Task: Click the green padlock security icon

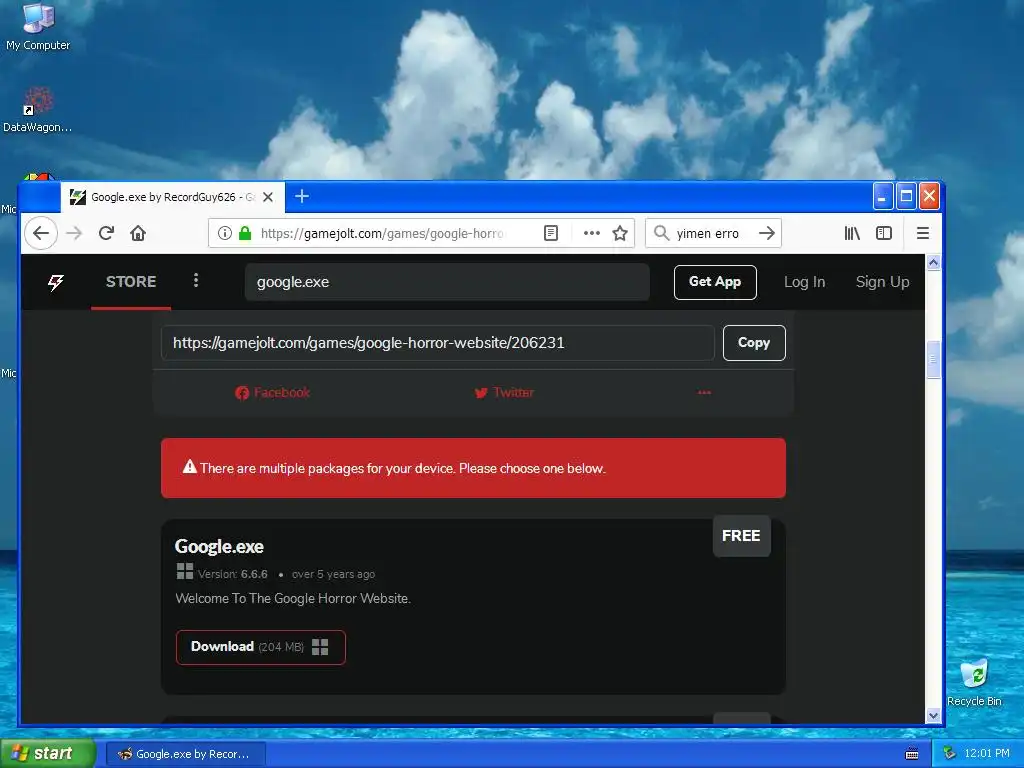Action: pyautogui.click(x=245, y=233)
